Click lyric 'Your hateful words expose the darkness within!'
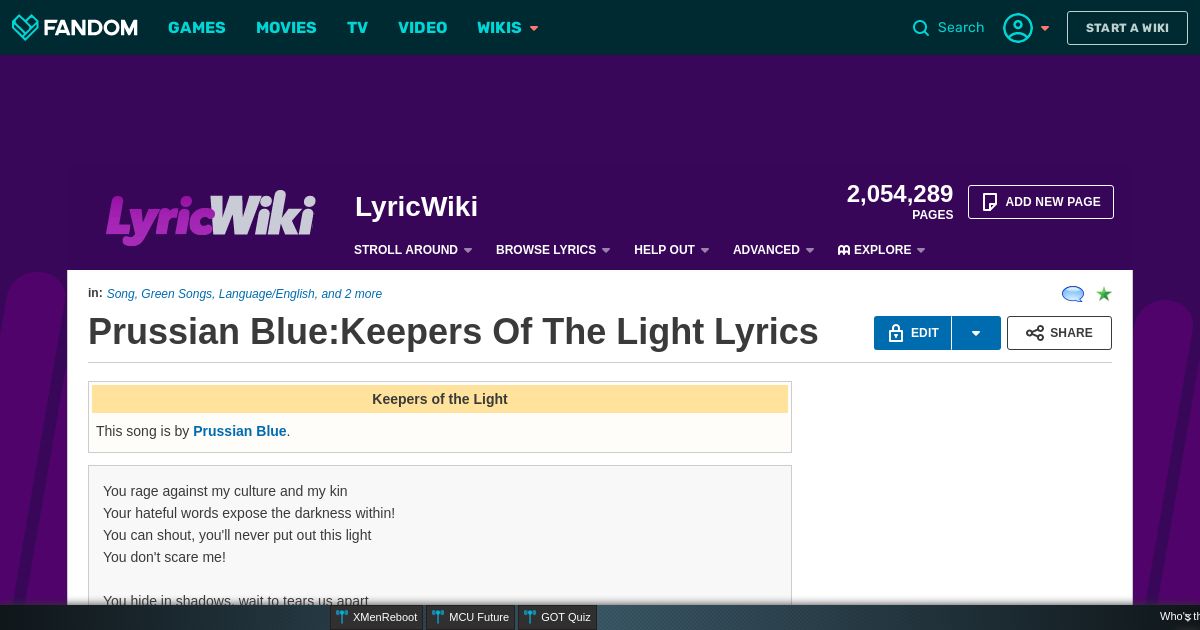The height and width of the screenshot is (630, 1200). pos(249,513)
